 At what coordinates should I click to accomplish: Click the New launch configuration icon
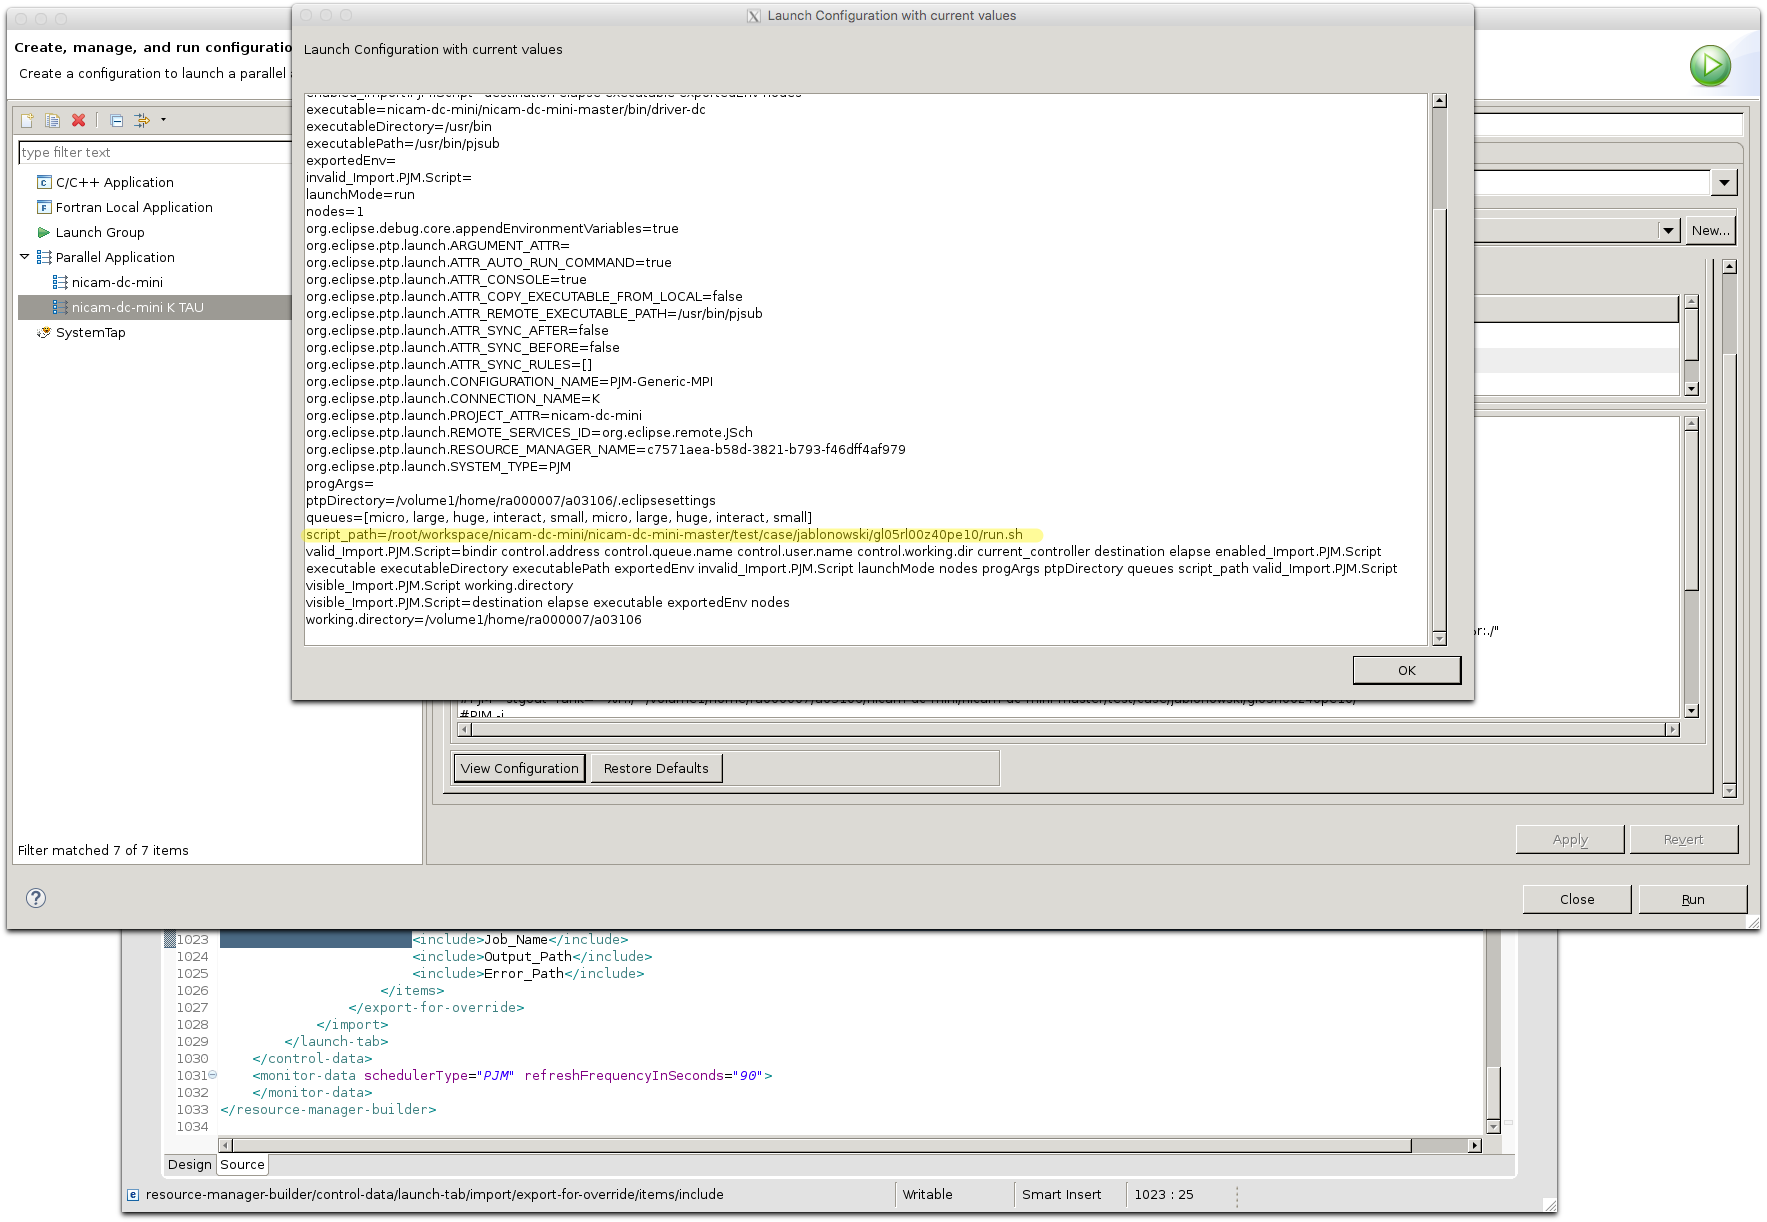[27, 120]
